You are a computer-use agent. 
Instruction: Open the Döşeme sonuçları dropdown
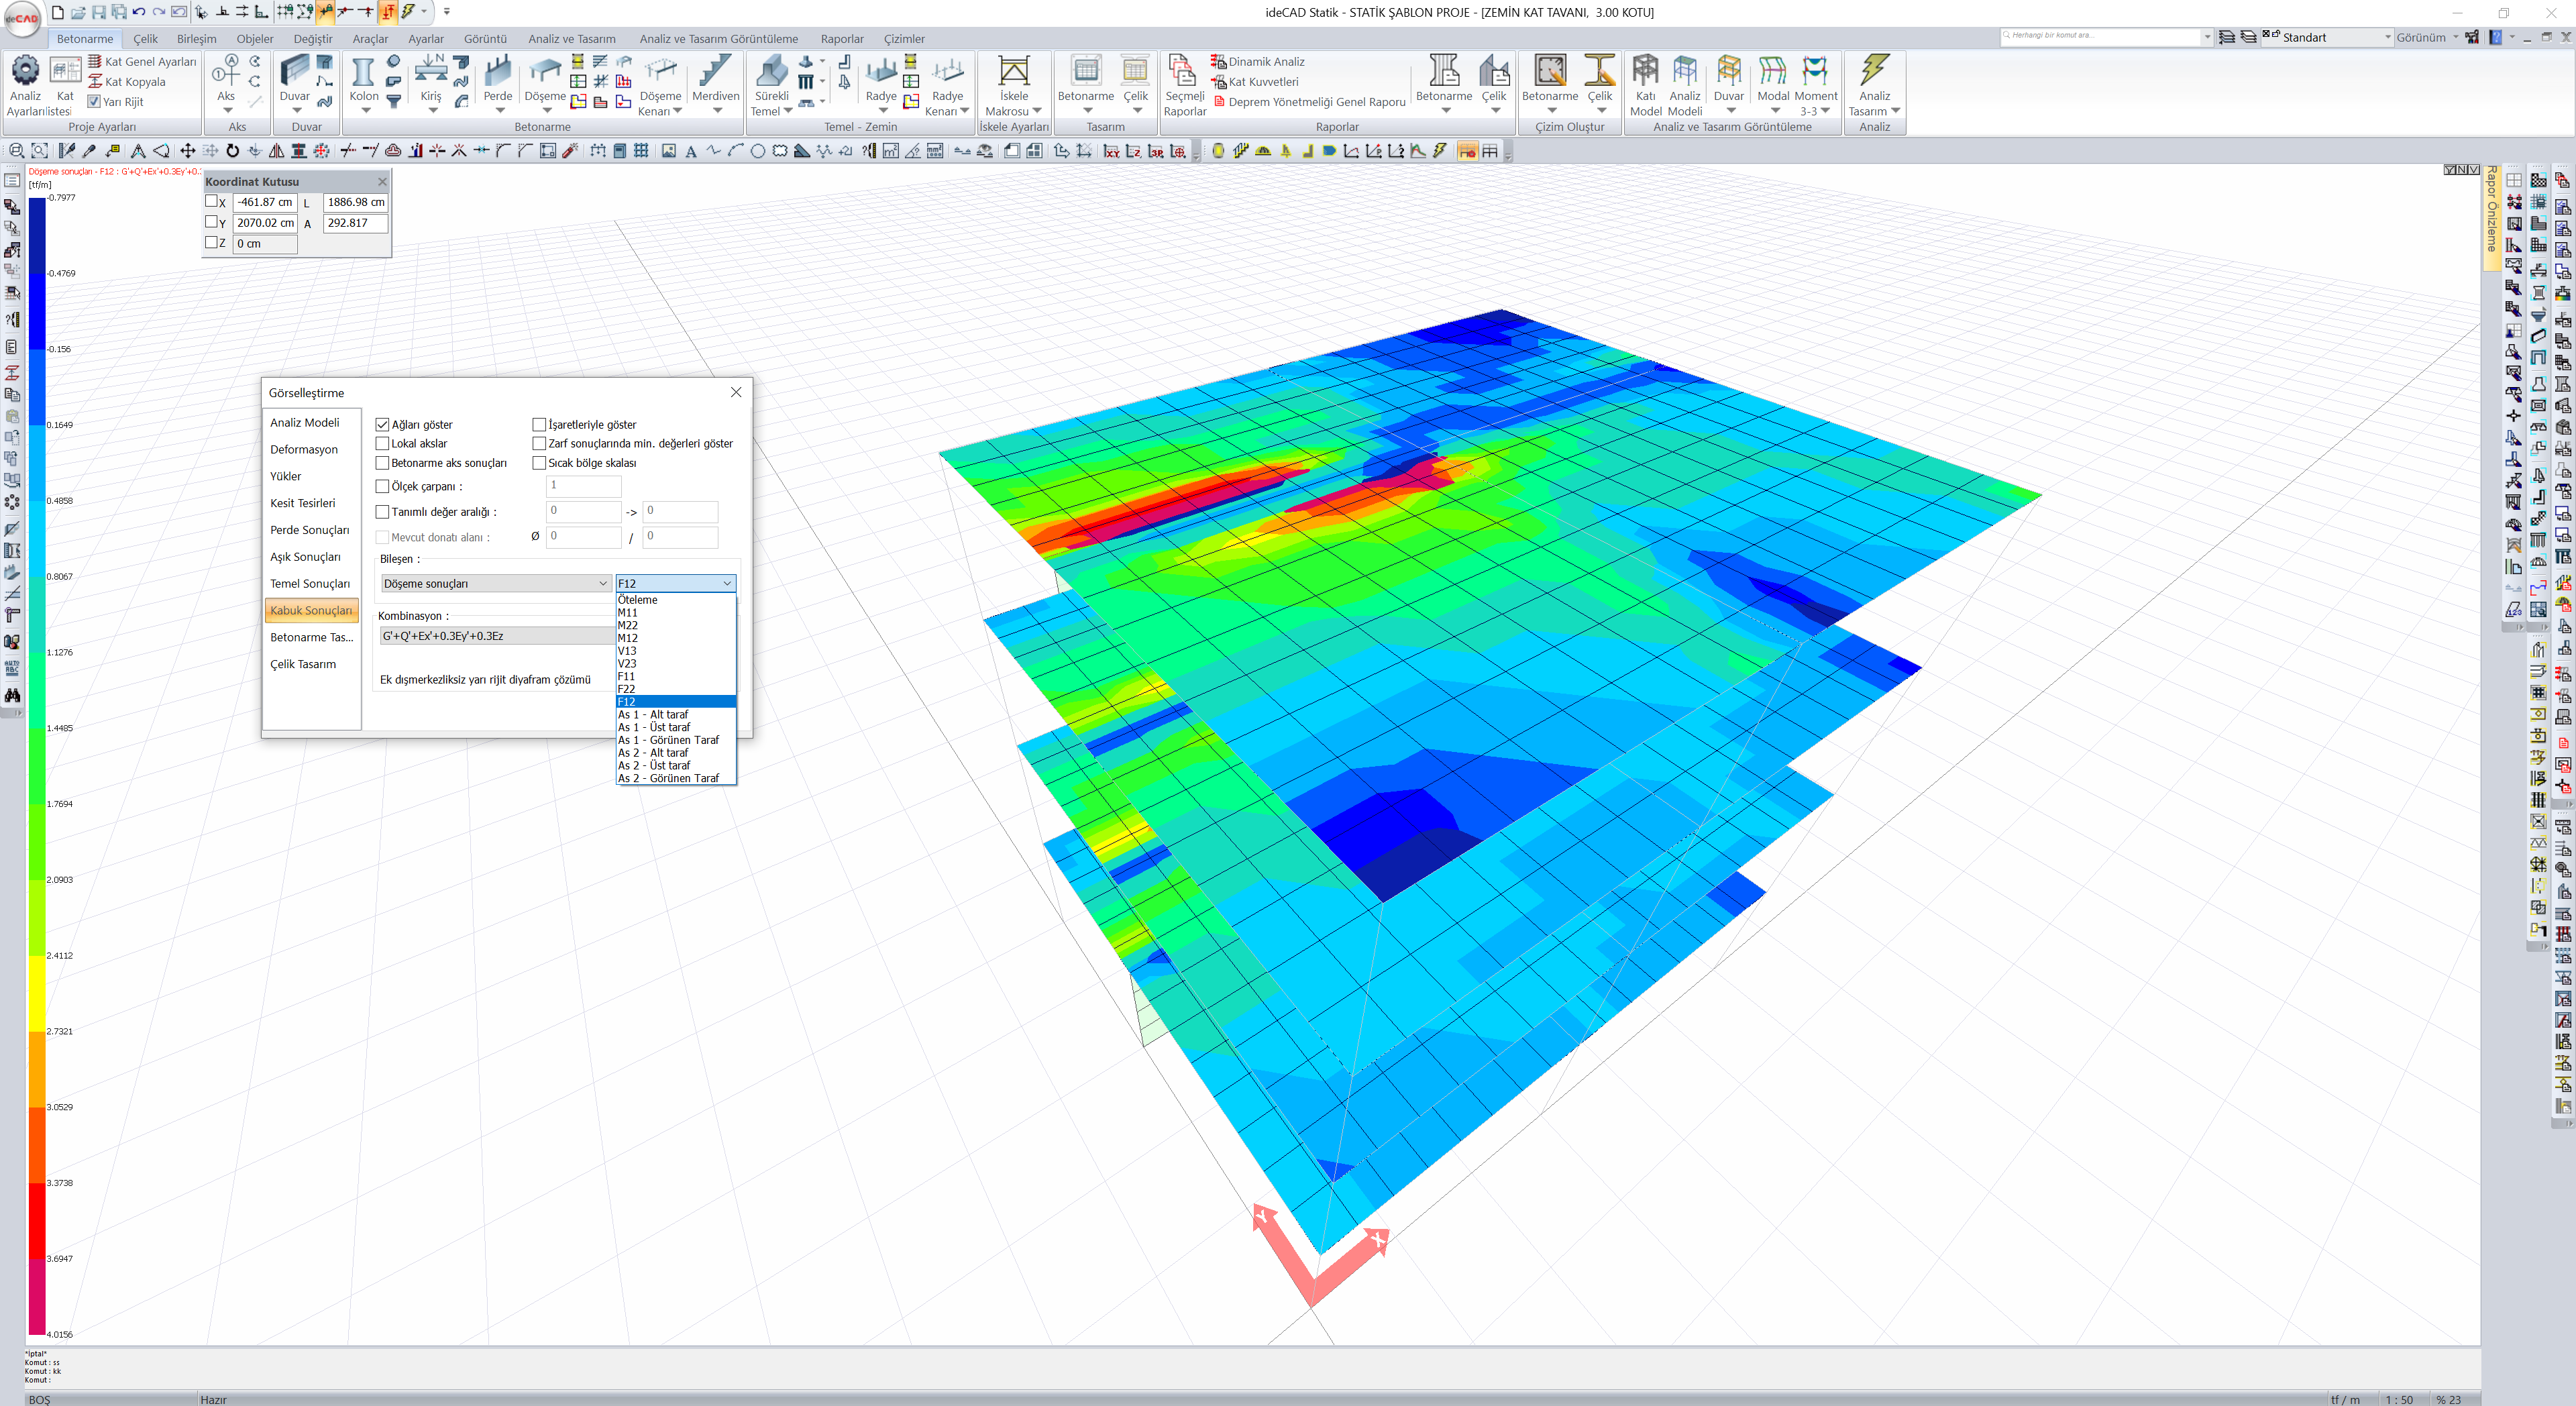[495, 583]
